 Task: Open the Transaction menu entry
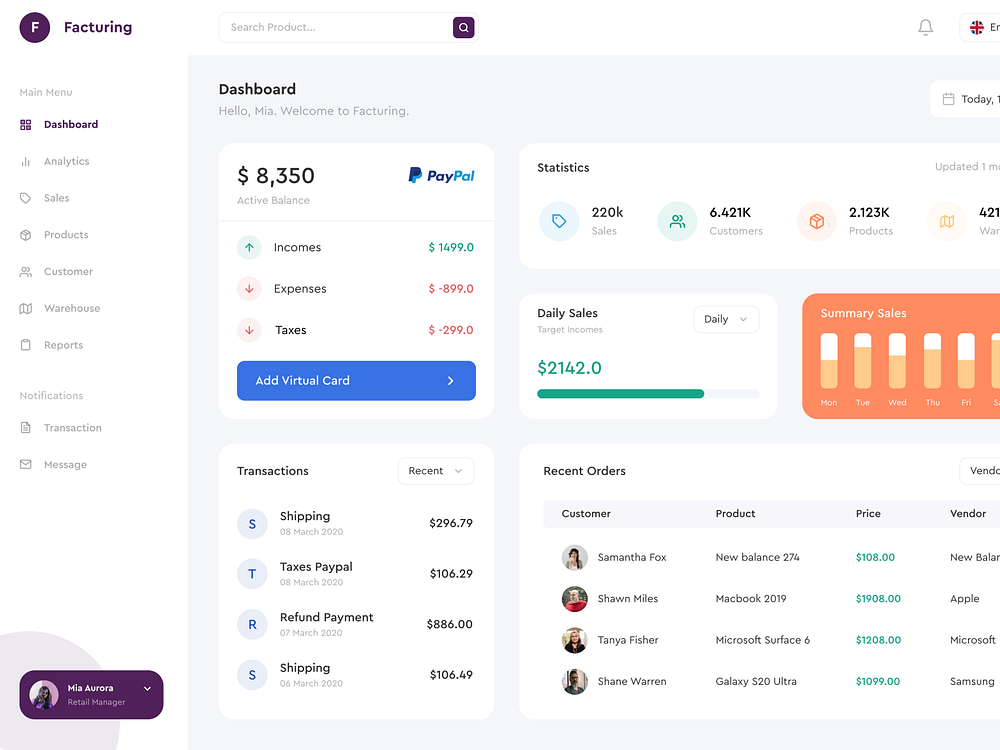(70, 427)
